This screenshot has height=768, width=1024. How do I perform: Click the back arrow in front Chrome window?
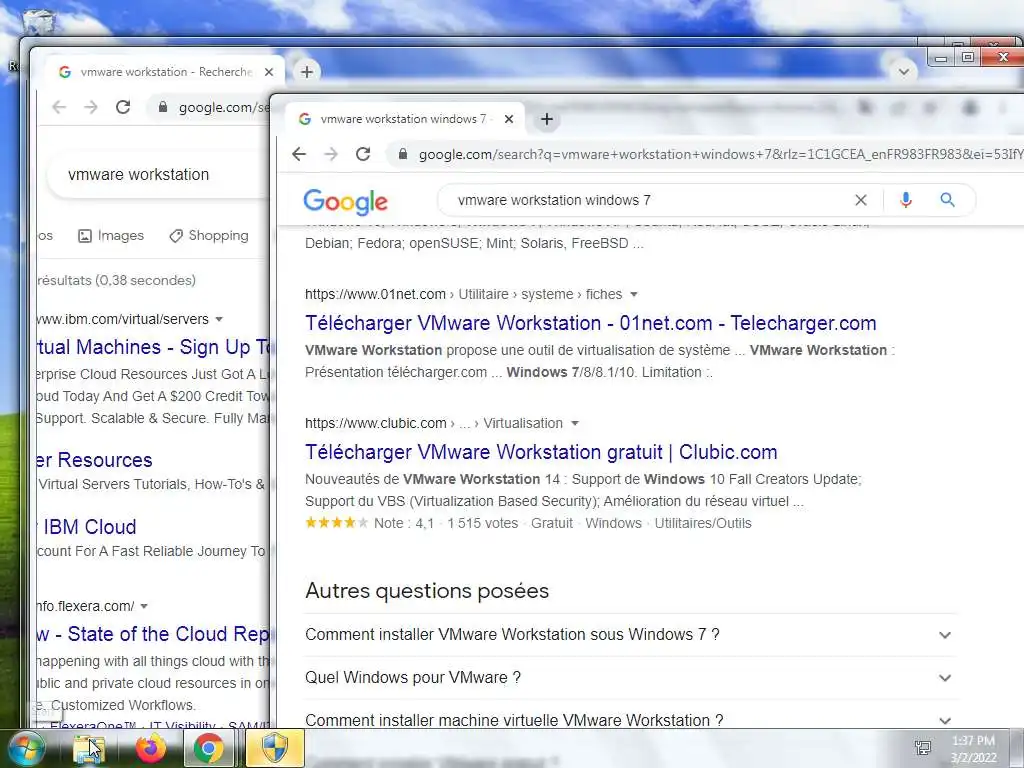299,154
